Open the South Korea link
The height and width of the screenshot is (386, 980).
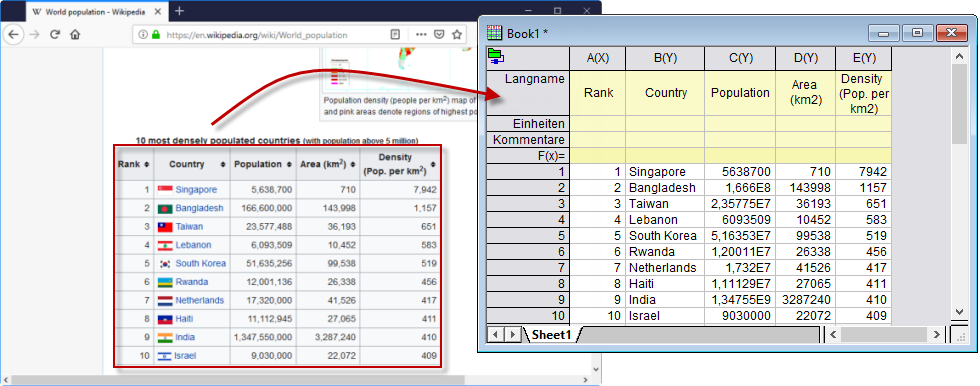pyautogui.click(x=201, y=264)
